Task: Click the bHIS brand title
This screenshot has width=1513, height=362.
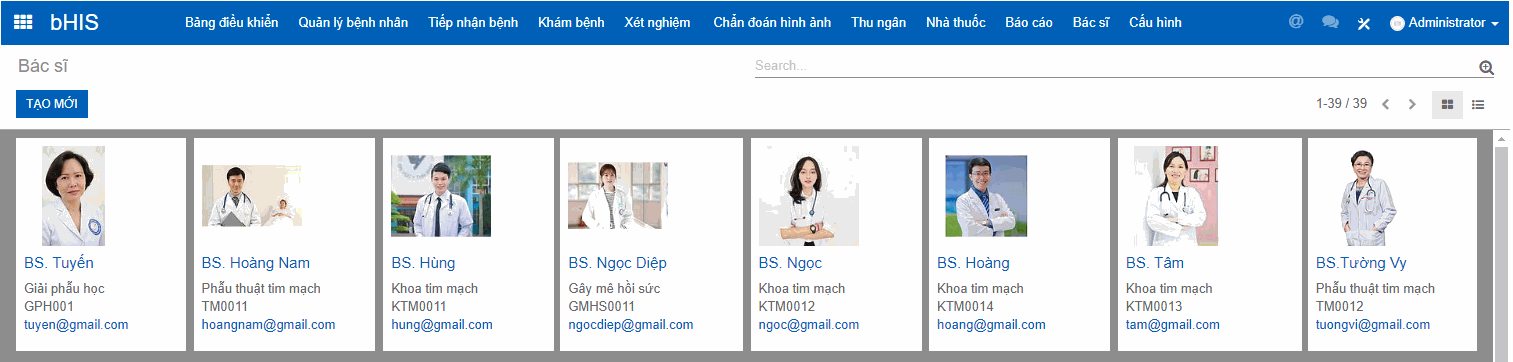Action: pyautogui.click(x=74, y=22)
